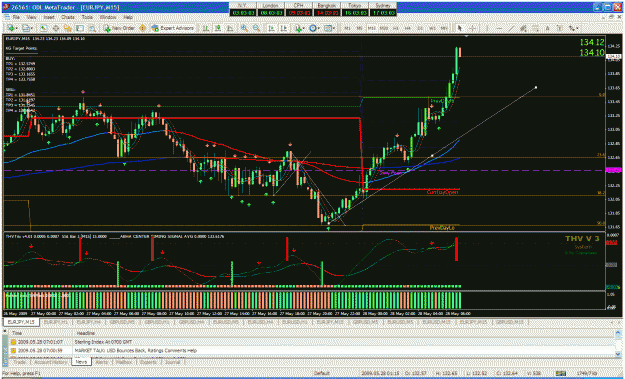Open the Help menu
The width and height of the screenshot is (625, 379).
coord(128,18)
